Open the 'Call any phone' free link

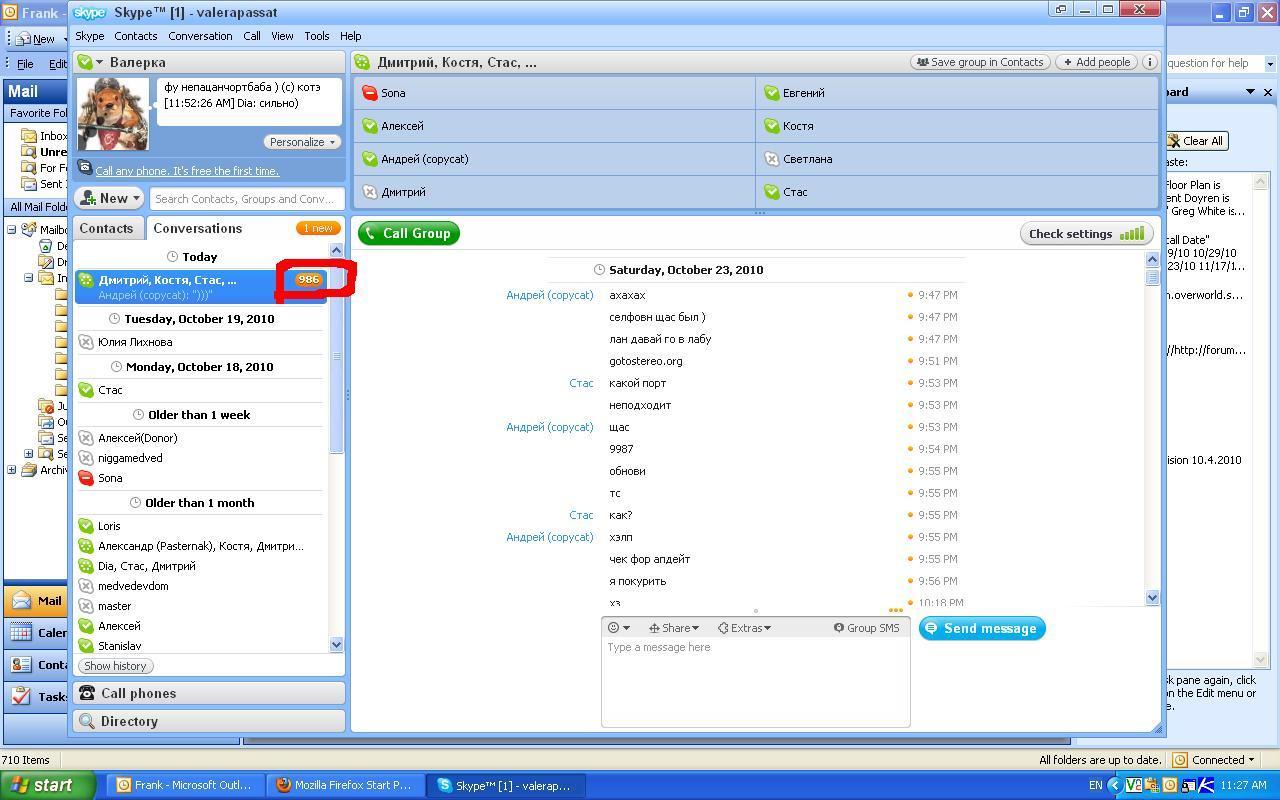pos(187,171)
